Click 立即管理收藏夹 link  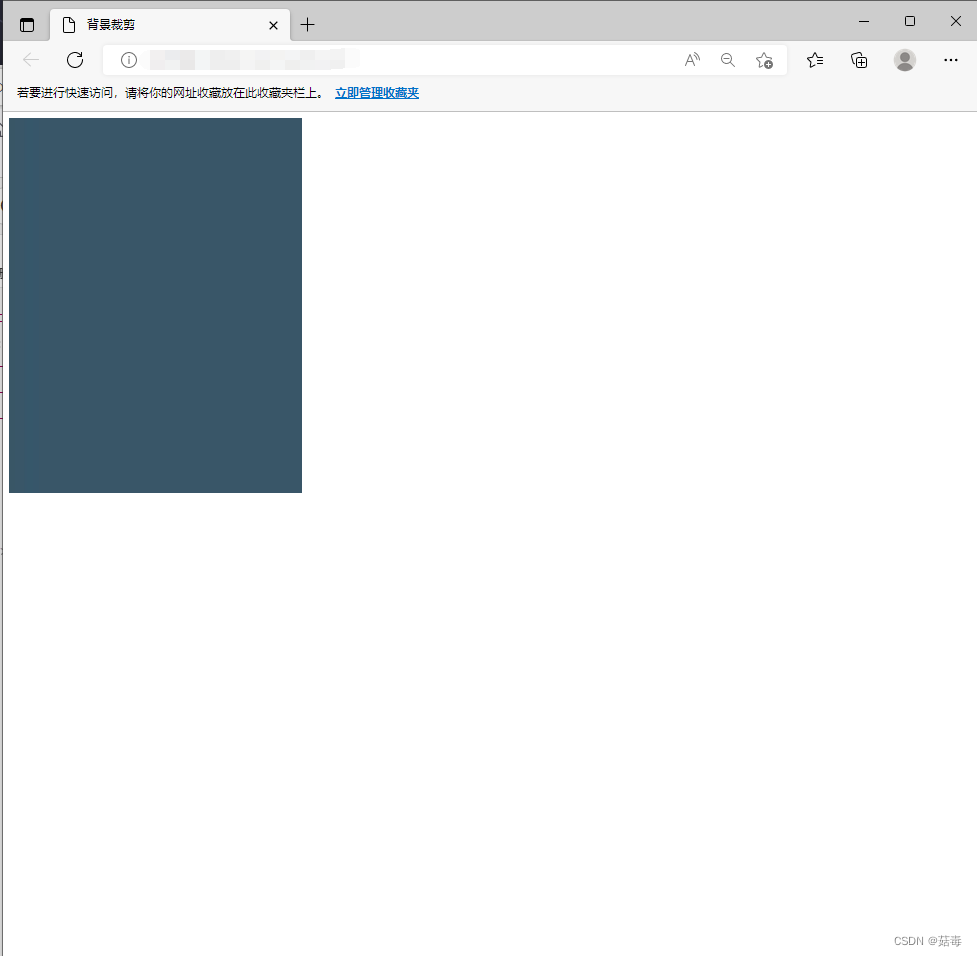[x=377, y=93]
